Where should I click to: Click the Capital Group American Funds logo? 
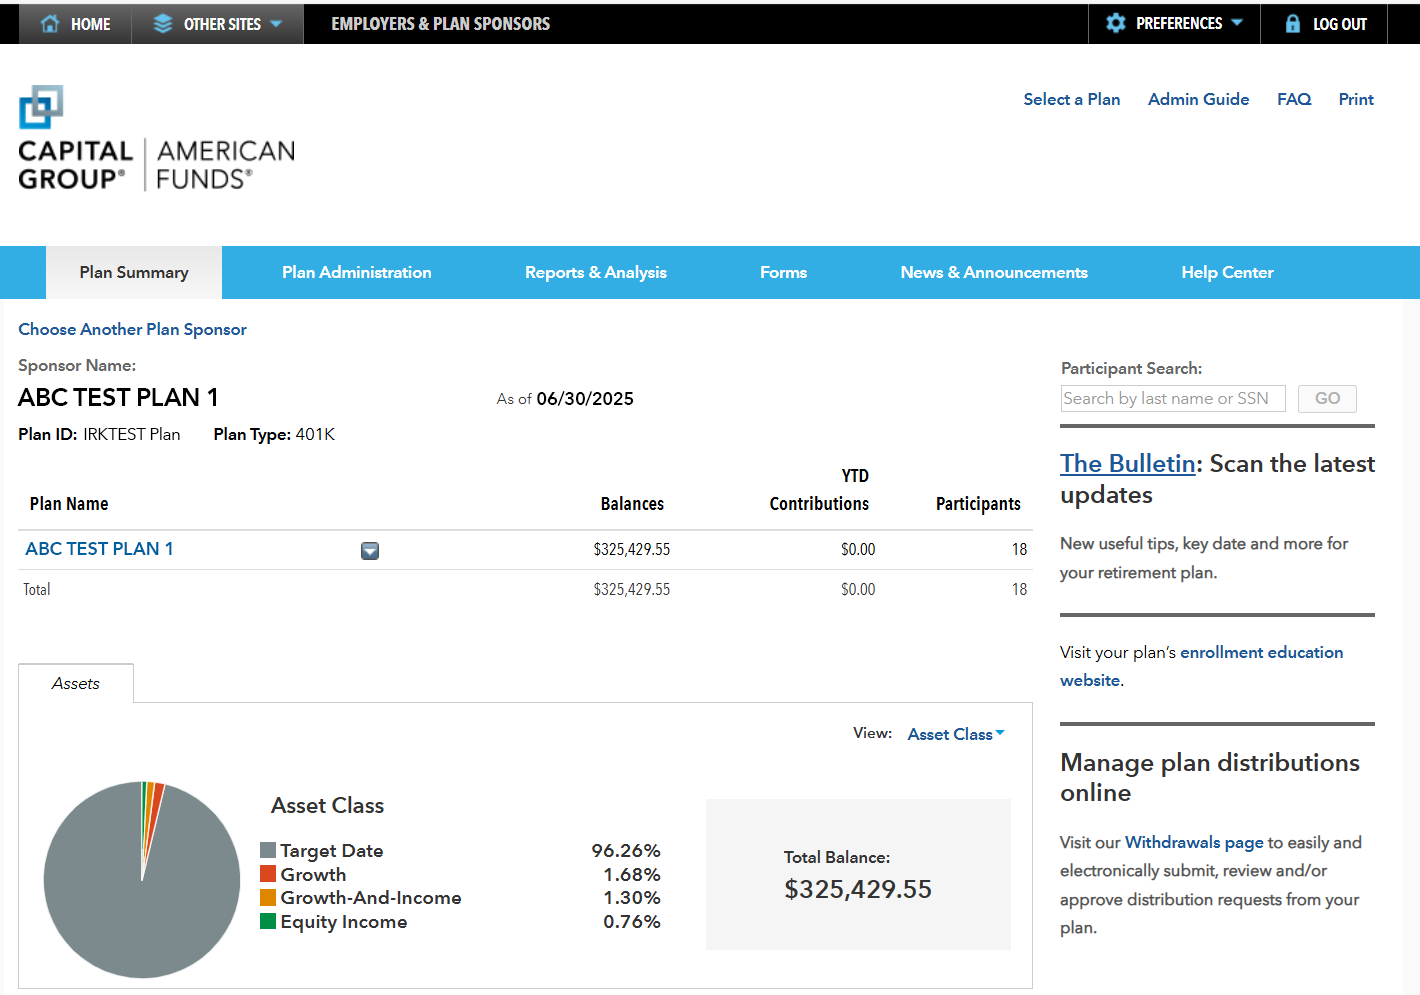(x=155, y=138)
